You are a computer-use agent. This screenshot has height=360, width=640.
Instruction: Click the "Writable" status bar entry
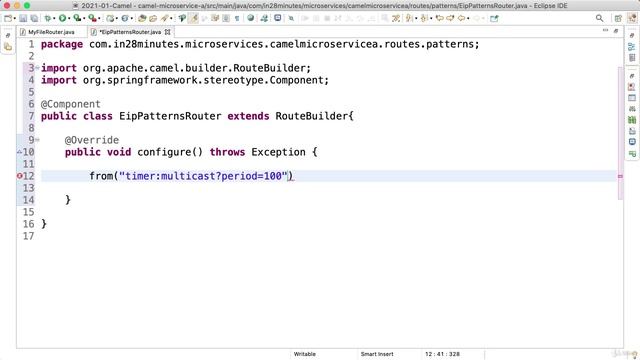(304, 354)
